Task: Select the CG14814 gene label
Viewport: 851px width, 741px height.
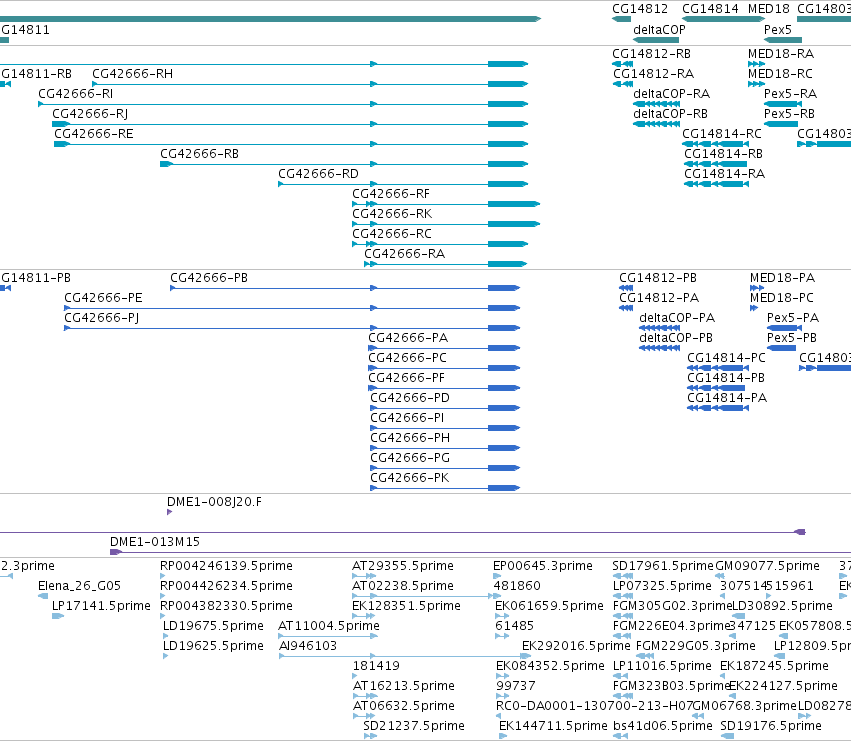Action: tap(710, 9)
